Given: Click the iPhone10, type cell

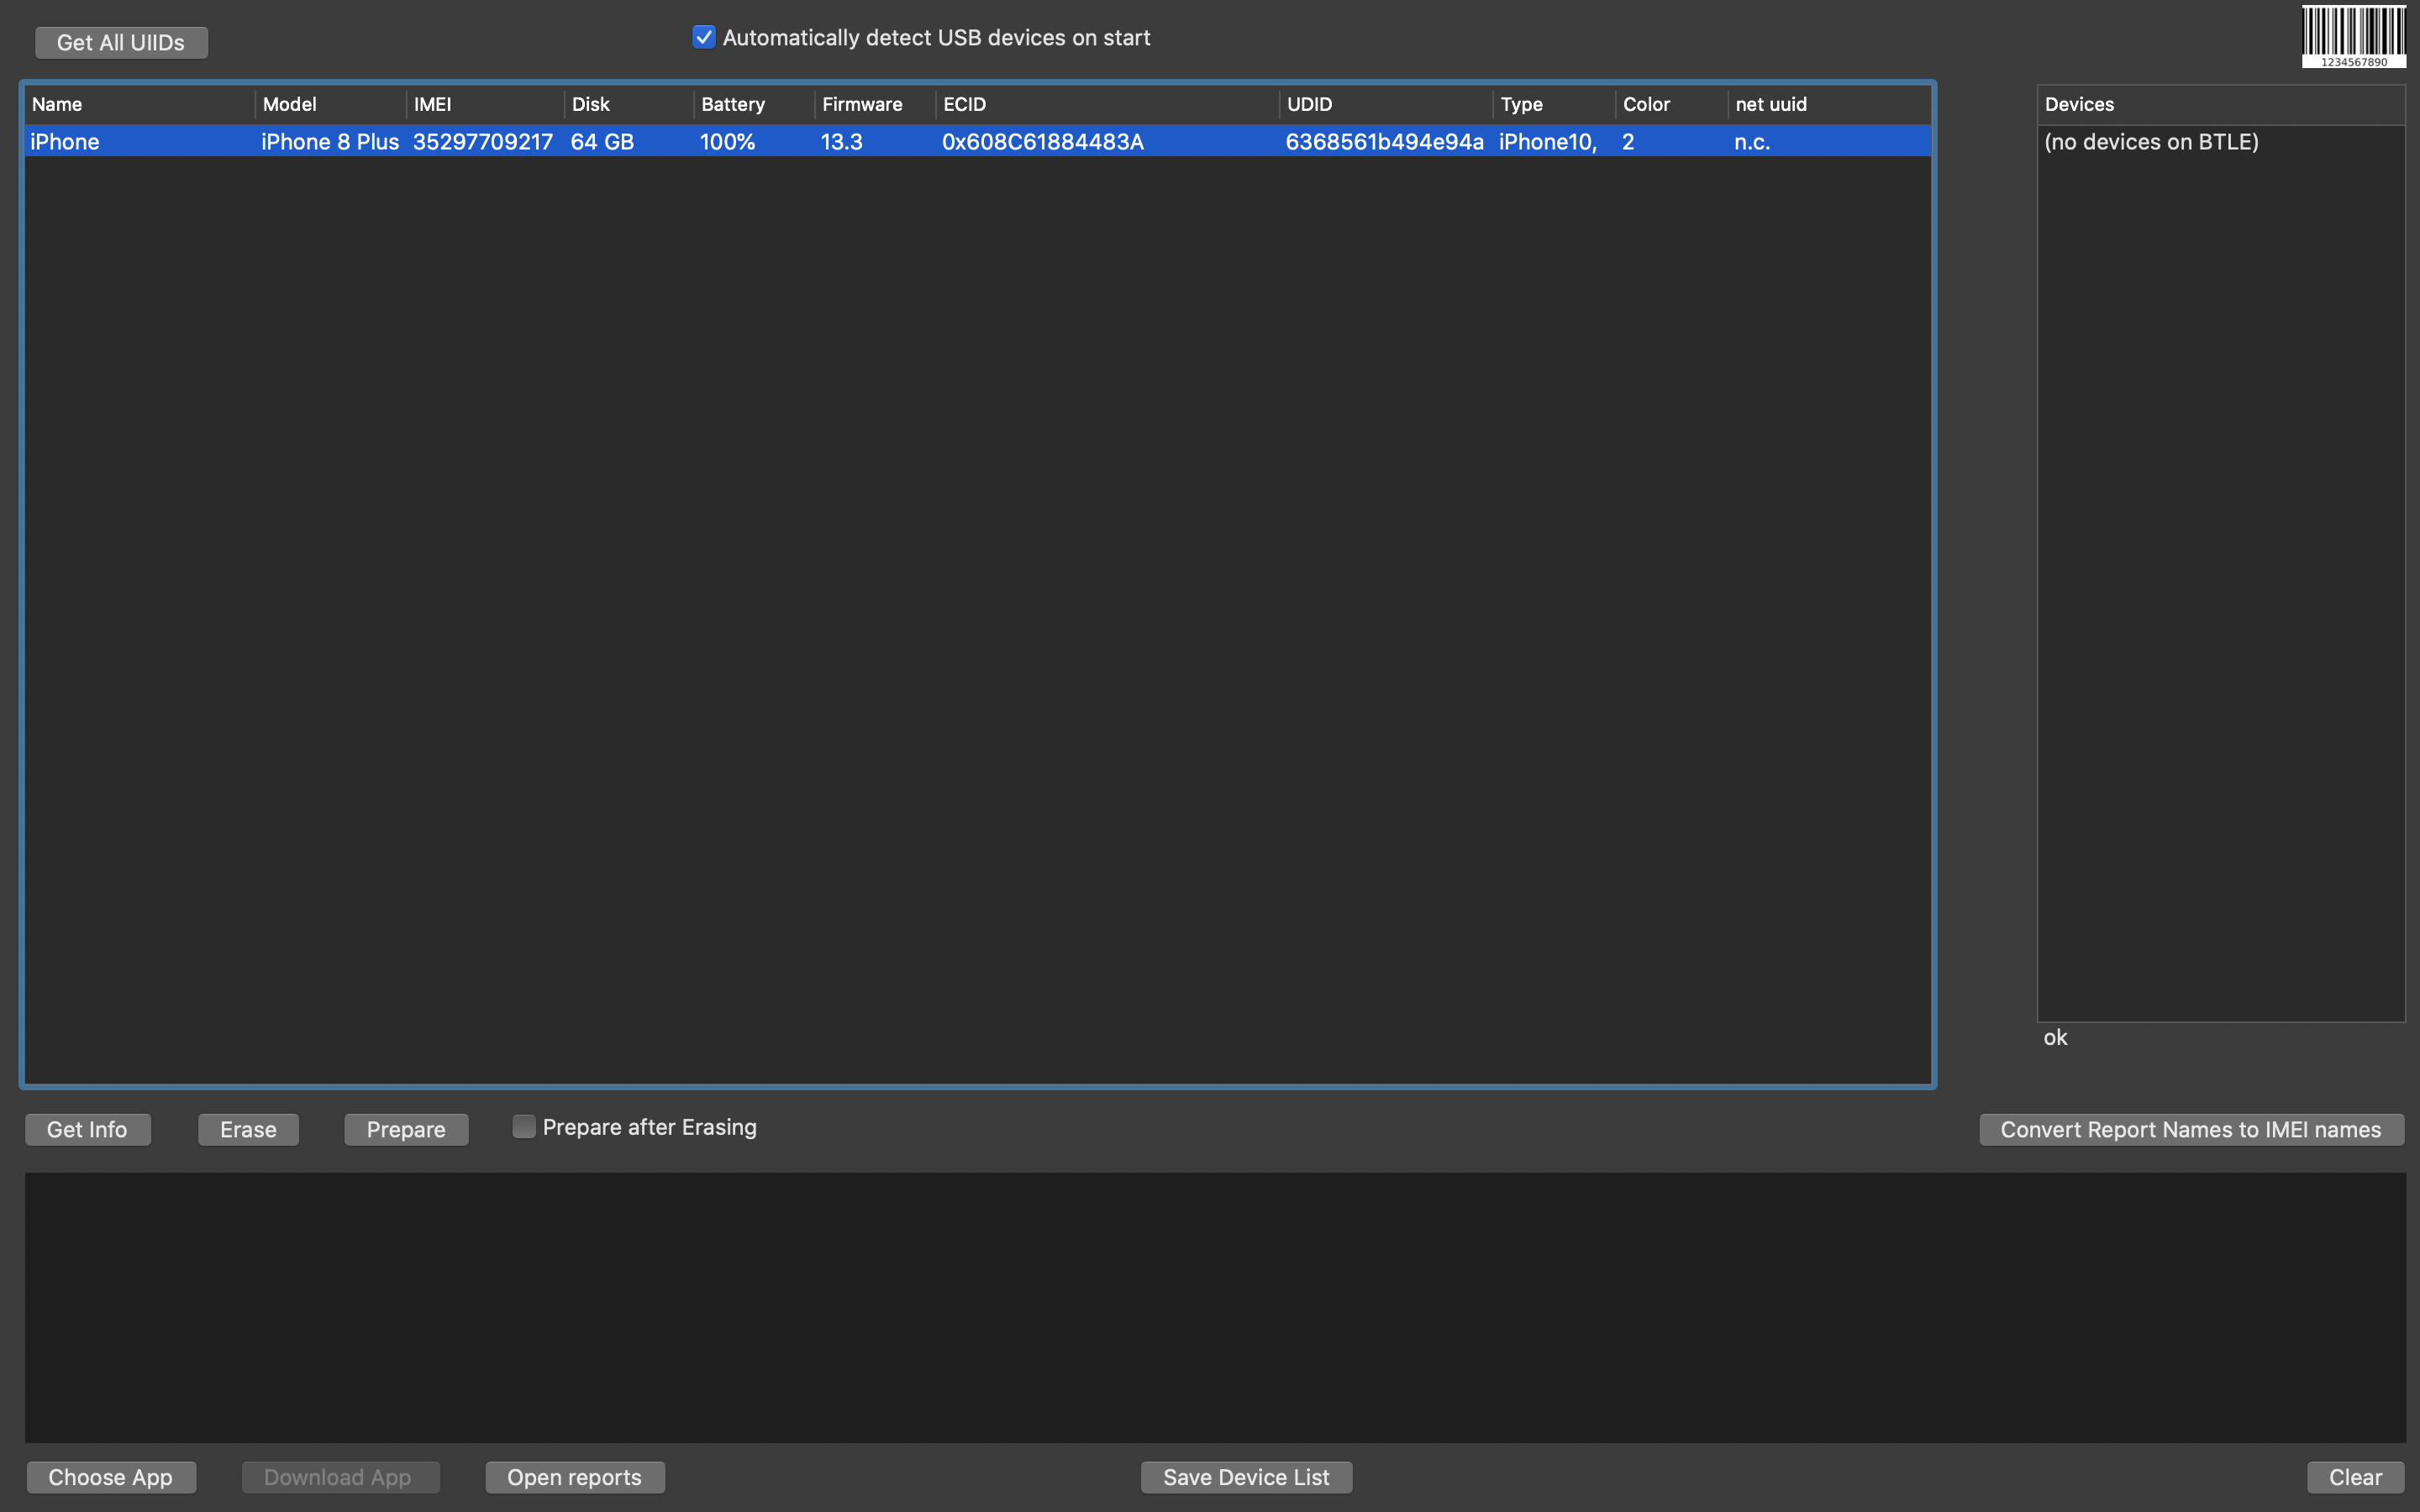Looking at the screenshot, I should click(1548, 141).
